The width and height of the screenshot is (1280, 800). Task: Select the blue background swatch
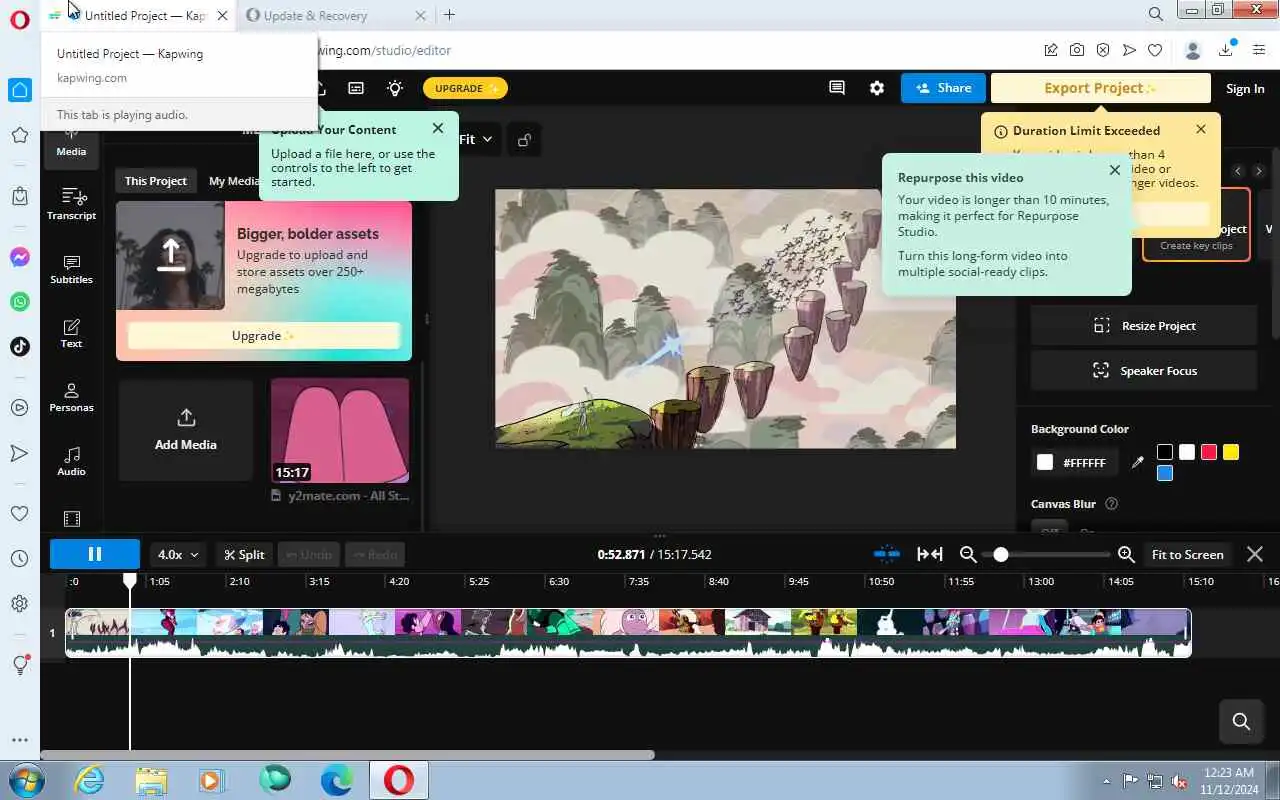click(1165, 473)
